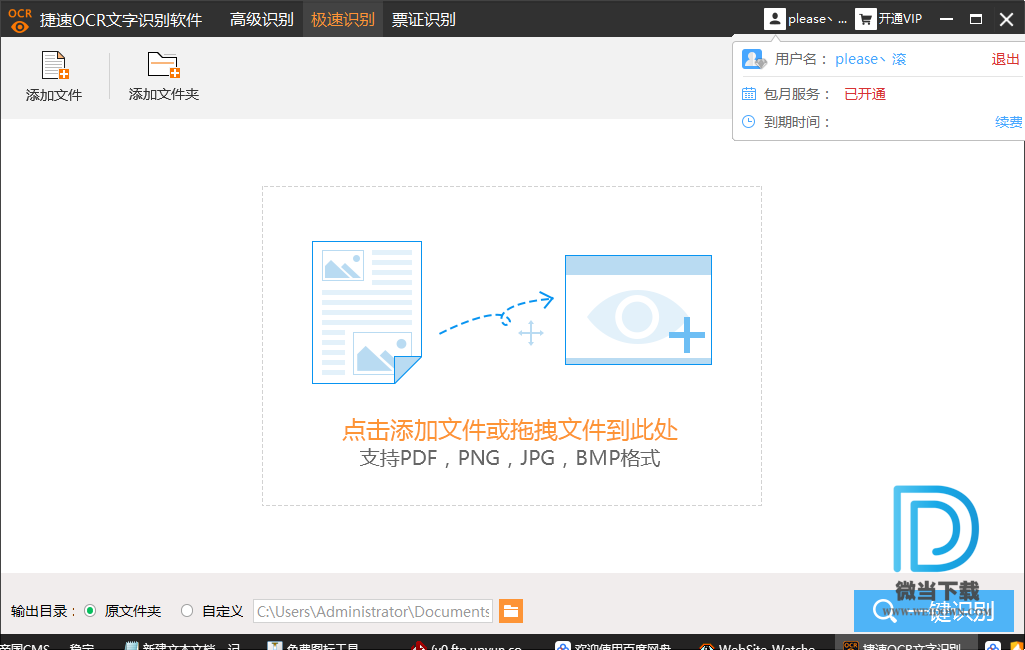The image size is (1025, 650).
Task: Click the shopping cart 开通VIP icon
Action: pos(865,19)
